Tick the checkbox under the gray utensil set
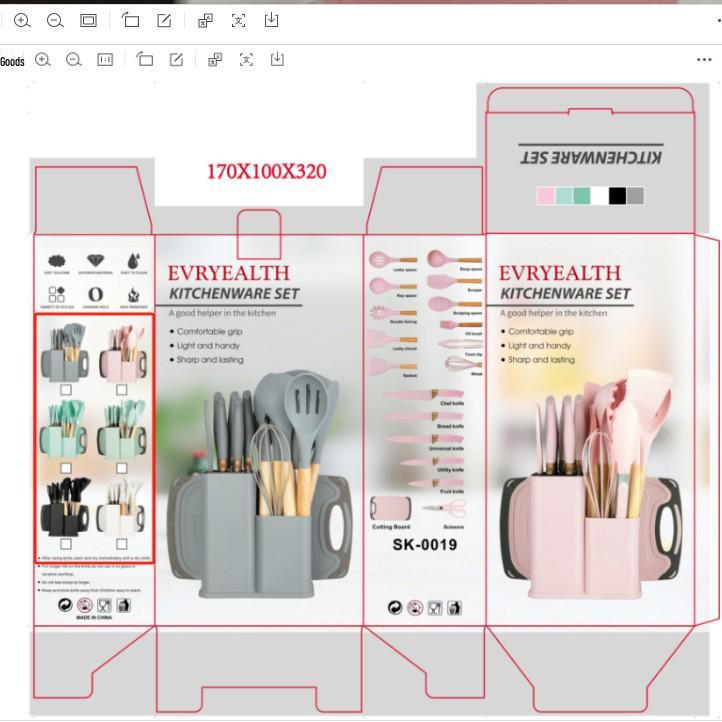The image size is (722, 722). (66, 389)
